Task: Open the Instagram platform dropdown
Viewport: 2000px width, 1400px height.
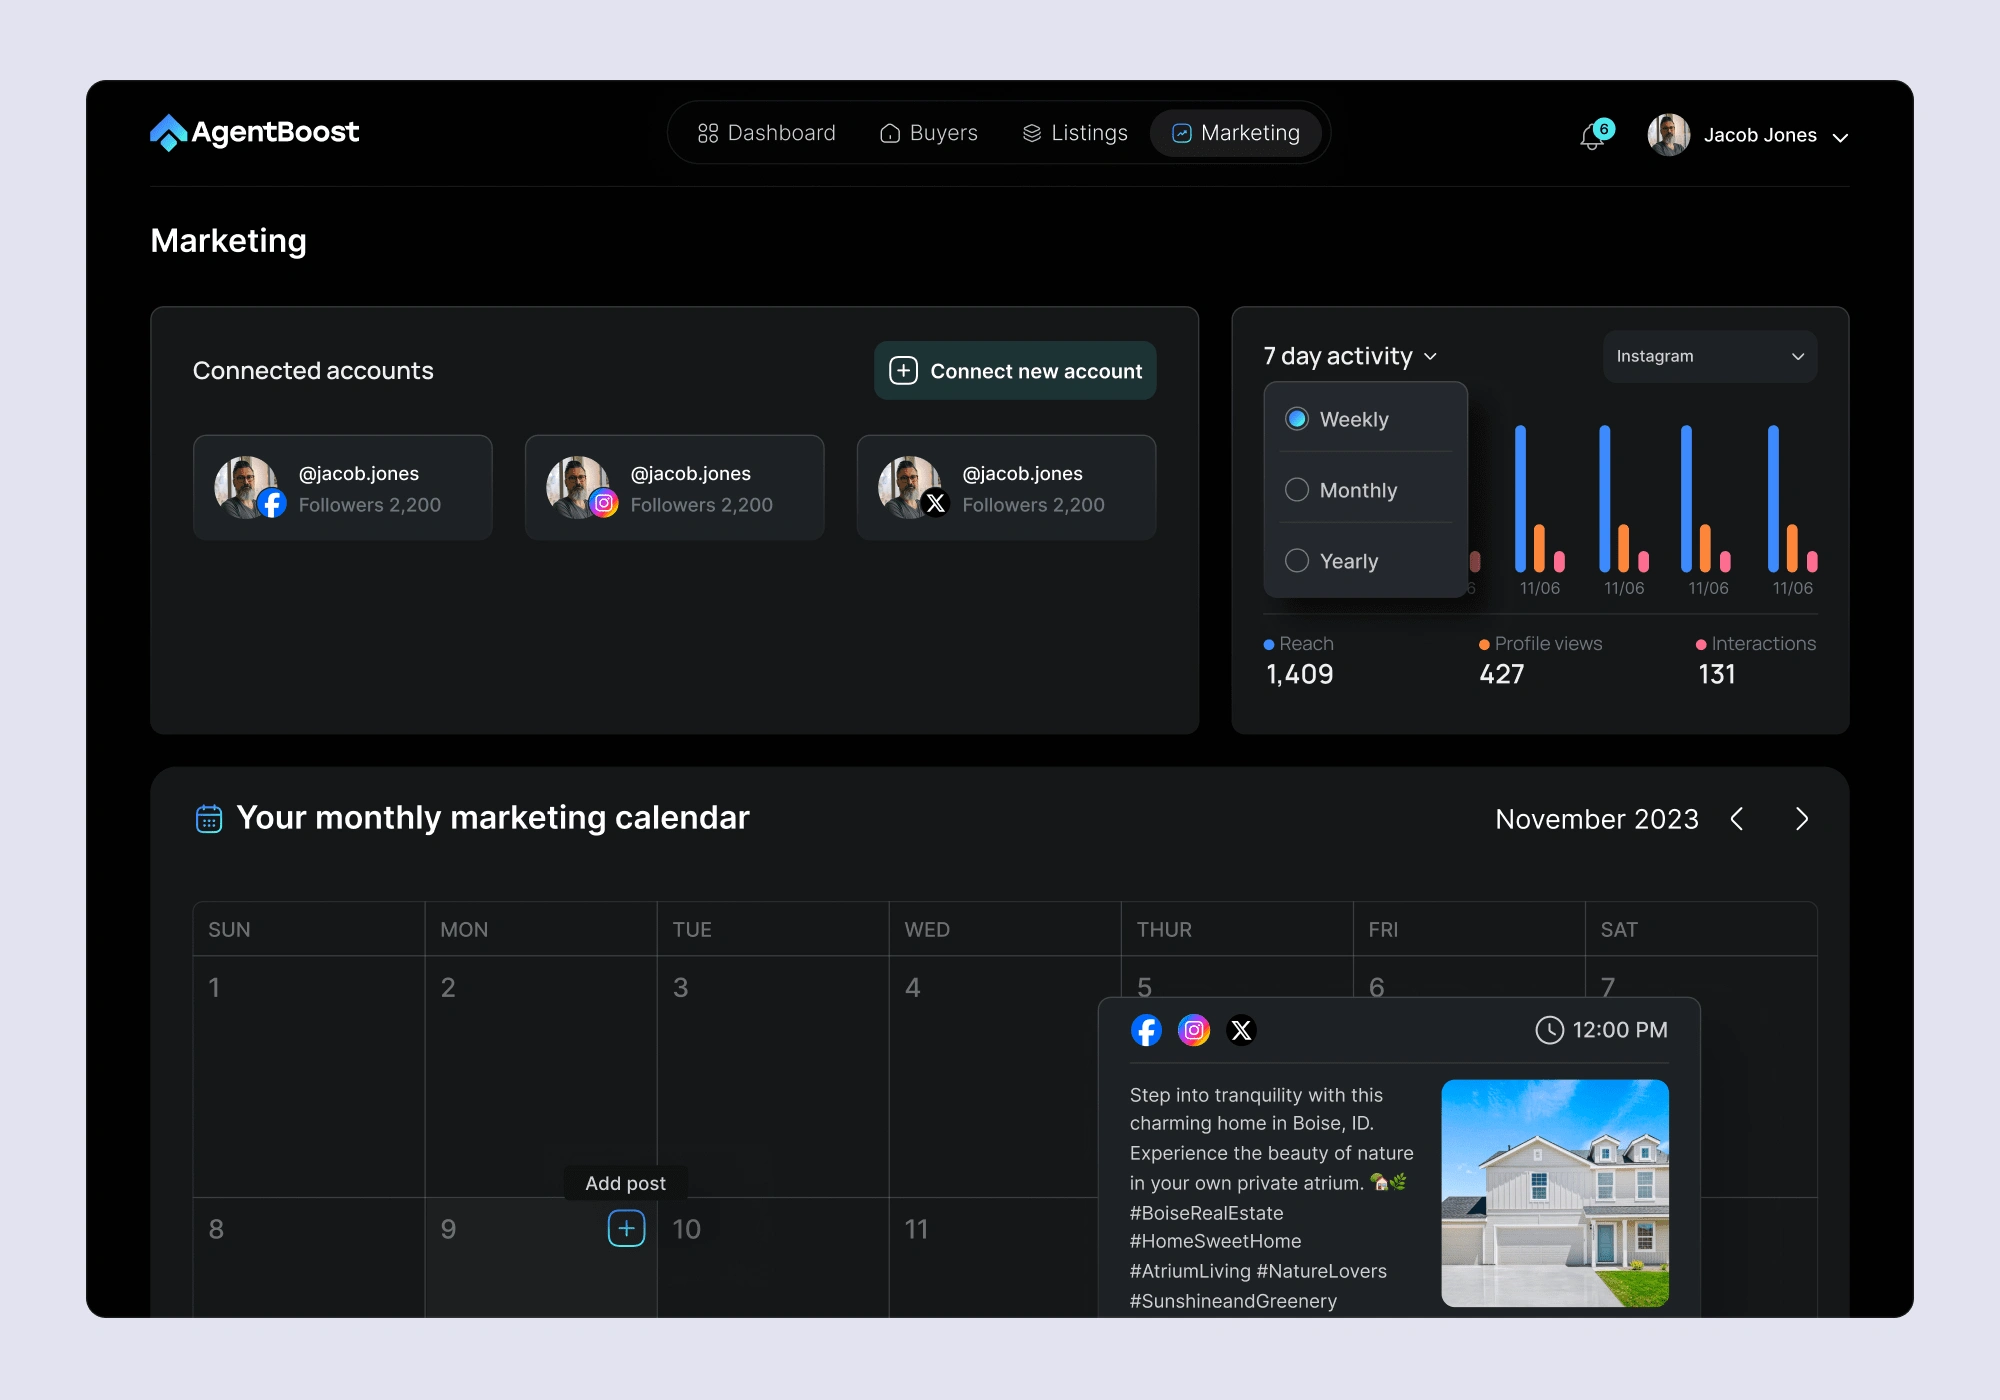Action: click(1710, 356)
